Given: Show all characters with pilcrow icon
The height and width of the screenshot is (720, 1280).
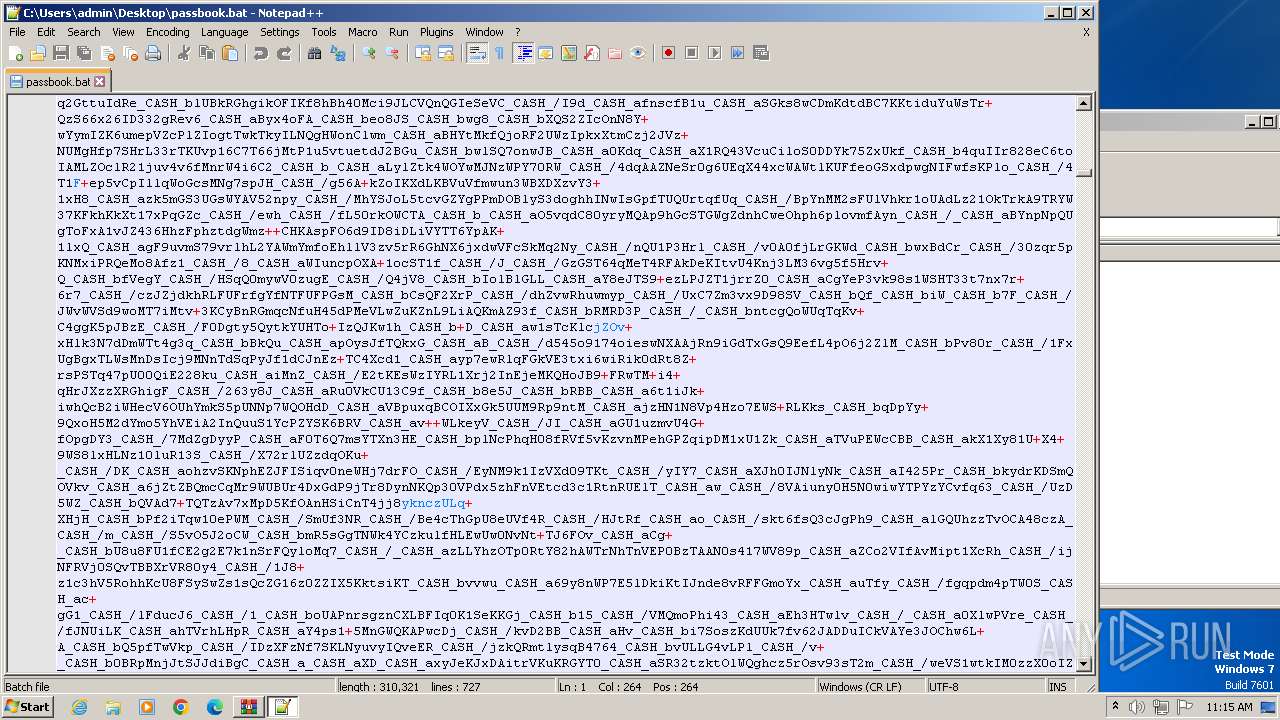Looking at the screenshot, I should (500, 53).
